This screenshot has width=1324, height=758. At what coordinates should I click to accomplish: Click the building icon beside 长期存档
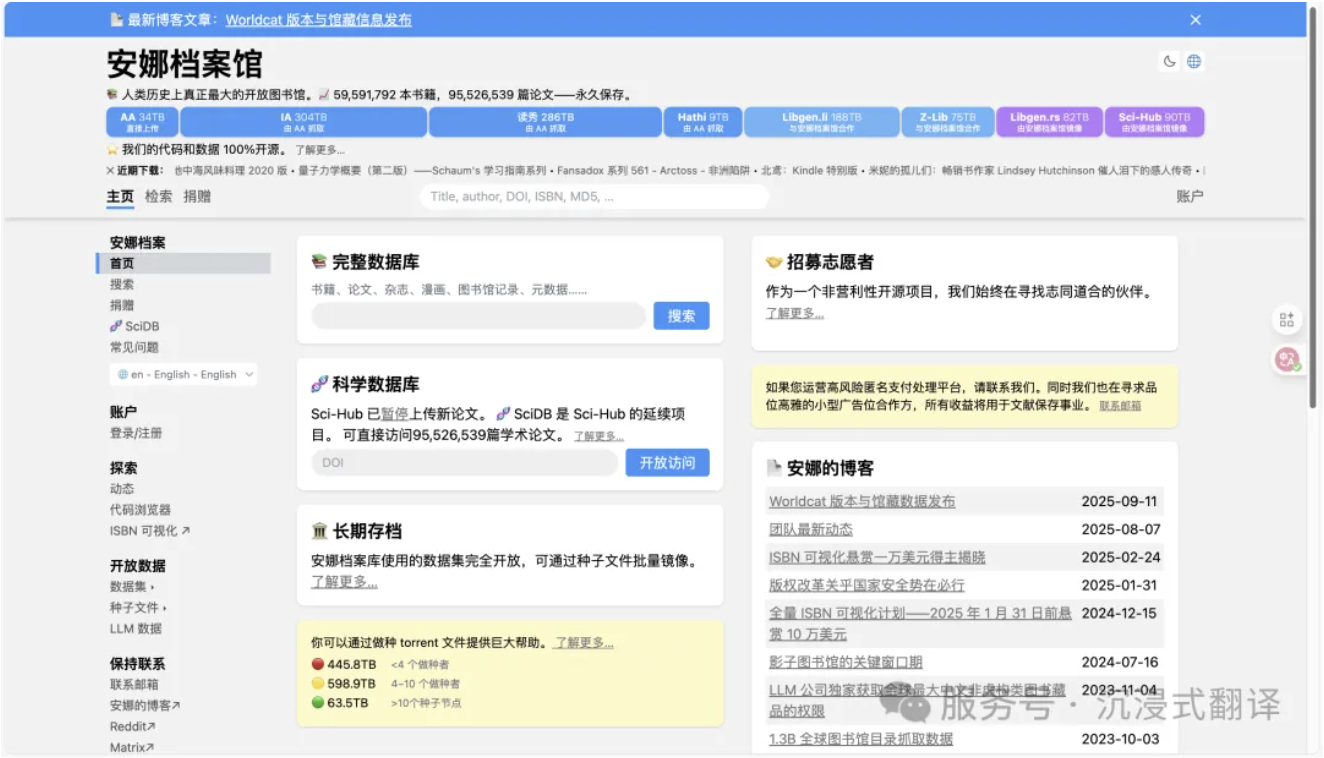click(x=319, y=531)
